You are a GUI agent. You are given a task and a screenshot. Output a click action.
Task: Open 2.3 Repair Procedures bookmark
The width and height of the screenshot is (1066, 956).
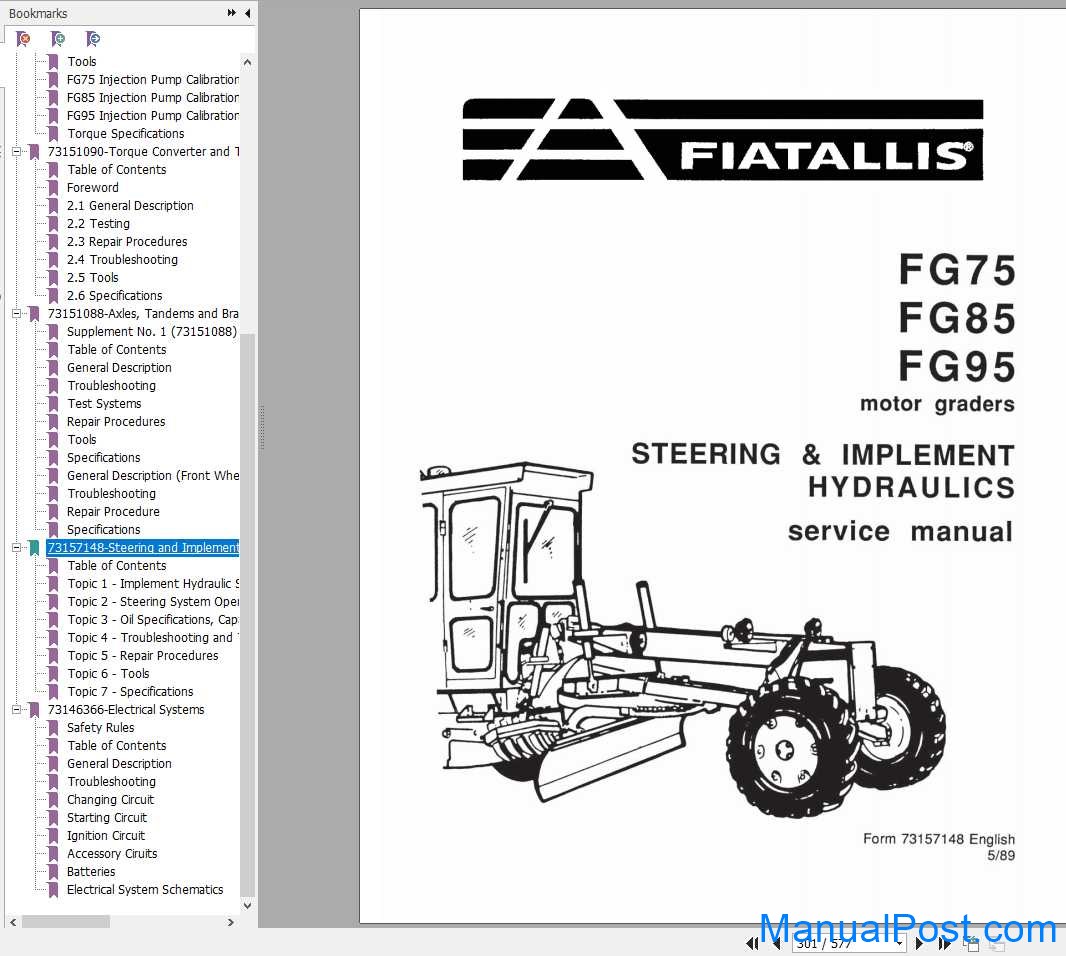click(127, 241)
